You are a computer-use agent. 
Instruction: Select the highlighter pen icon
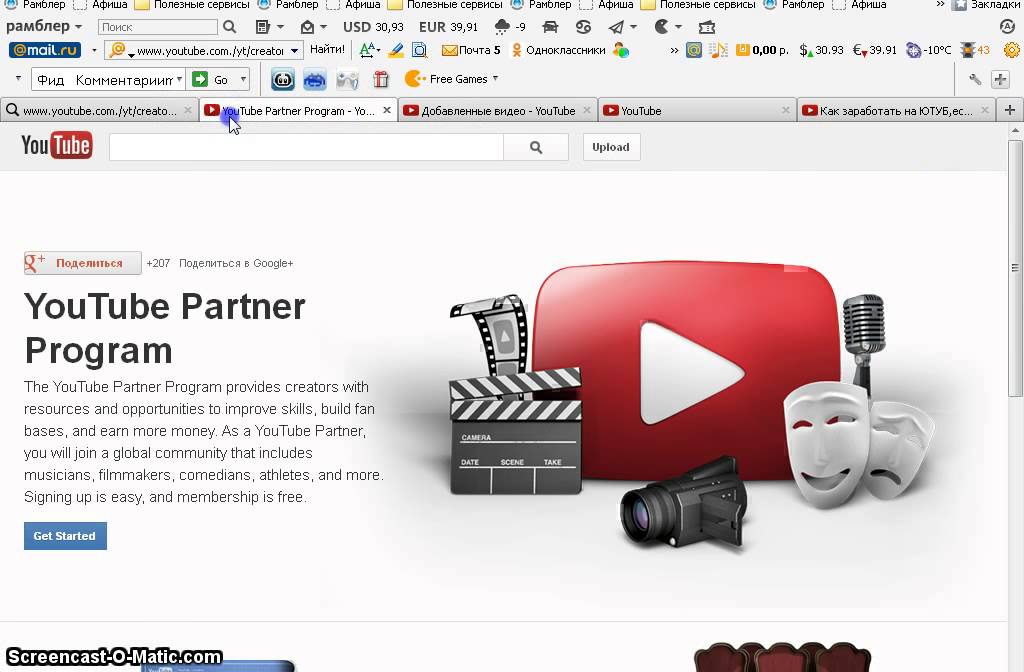point(396,50)
